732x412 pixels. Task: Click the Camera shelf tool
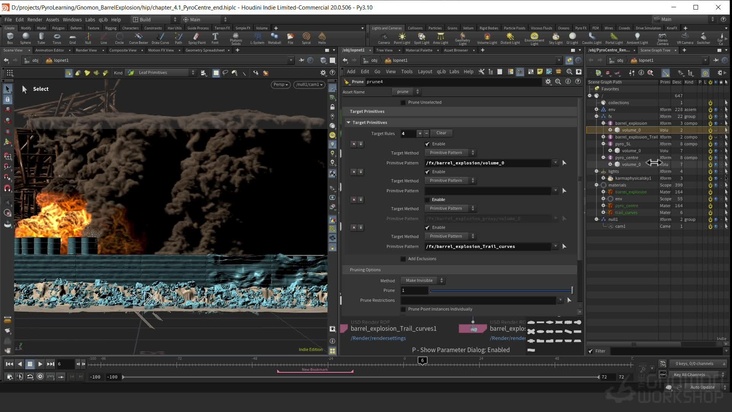click(384, 38)
